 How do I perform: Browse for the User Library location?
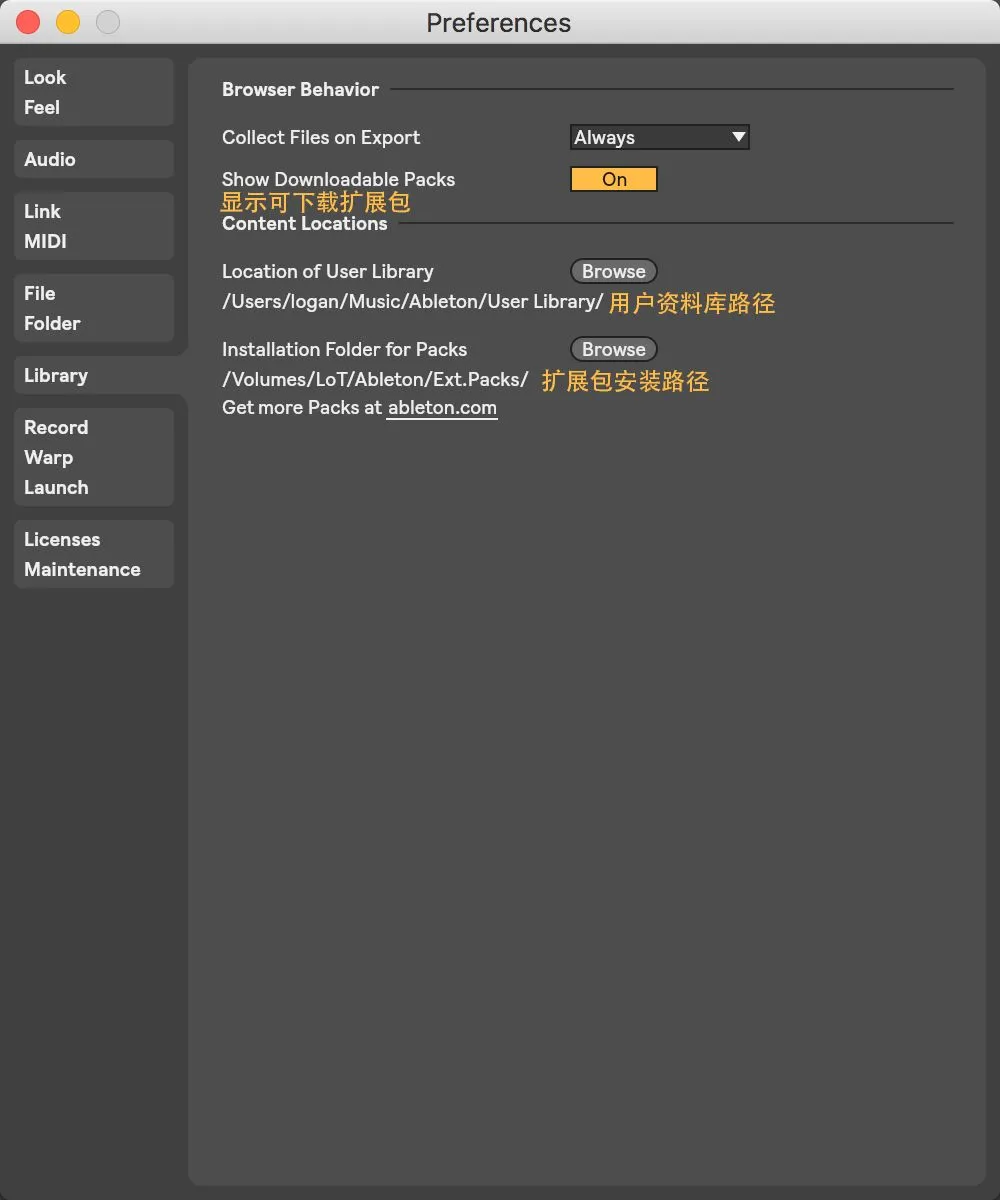tap(613, 271)
